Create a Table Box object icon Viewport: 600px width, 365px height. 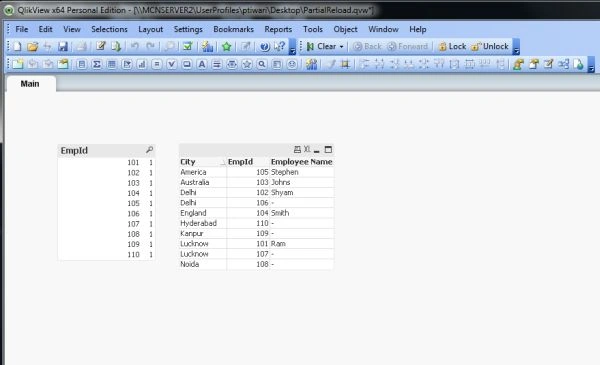pyautogui.click(x=111, y=64)
